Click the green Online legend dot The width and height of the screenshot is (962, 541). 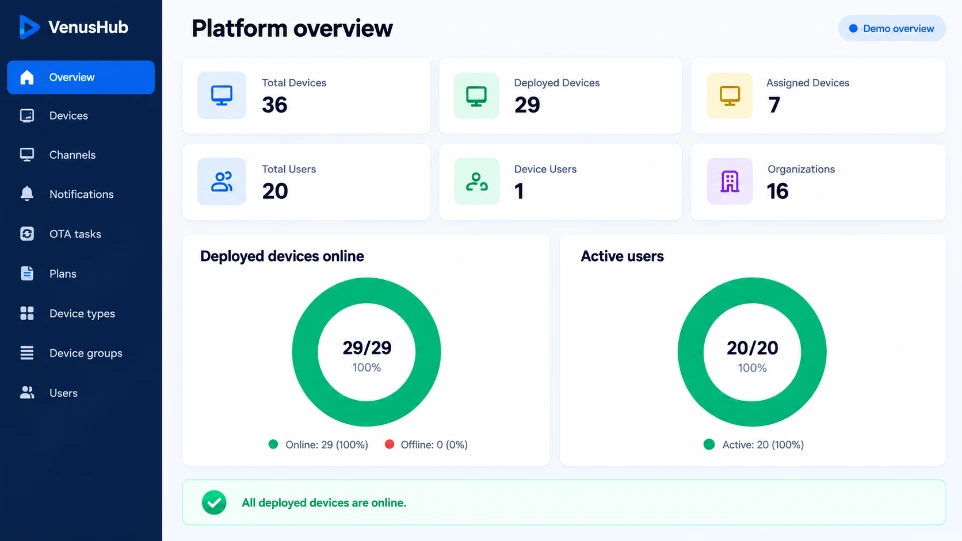273,444
